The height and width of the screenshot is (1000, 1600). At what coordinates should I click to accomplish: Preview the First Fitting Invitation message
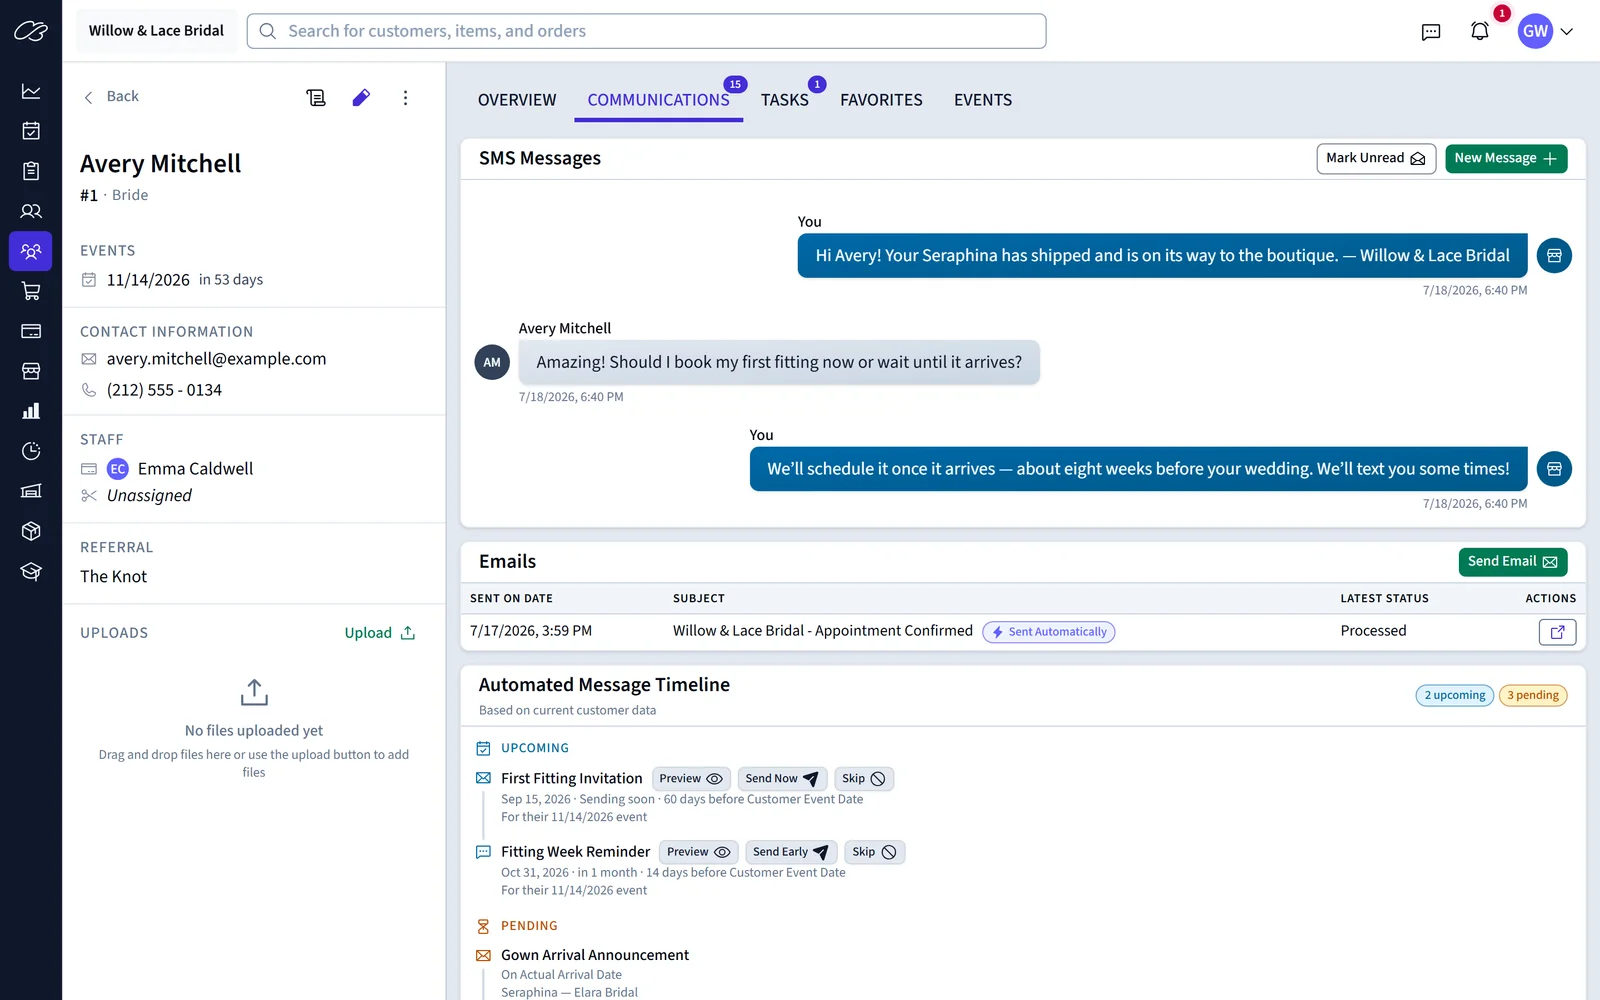pyautogui.click(x=691, y=779)
